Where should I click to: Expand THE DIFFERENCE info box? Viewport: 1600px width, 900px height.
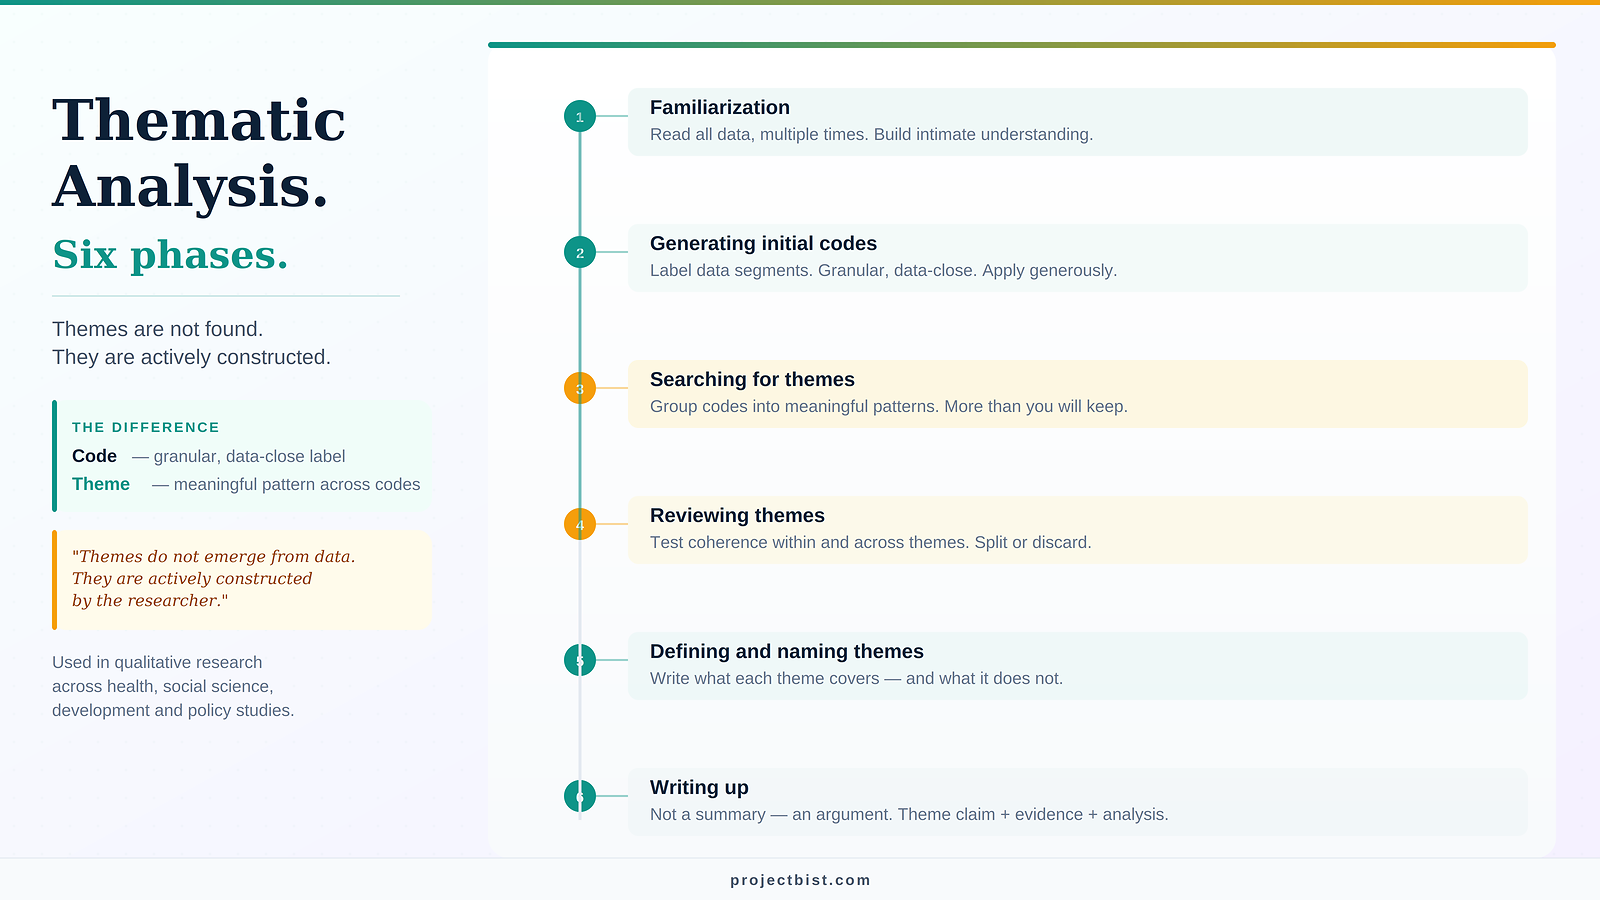click(x=241, y=456)
